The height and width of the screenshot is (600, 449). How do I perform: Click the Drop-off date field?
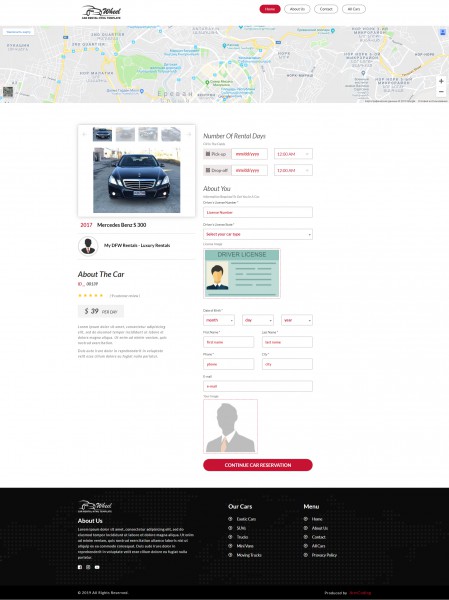(249, 170)
